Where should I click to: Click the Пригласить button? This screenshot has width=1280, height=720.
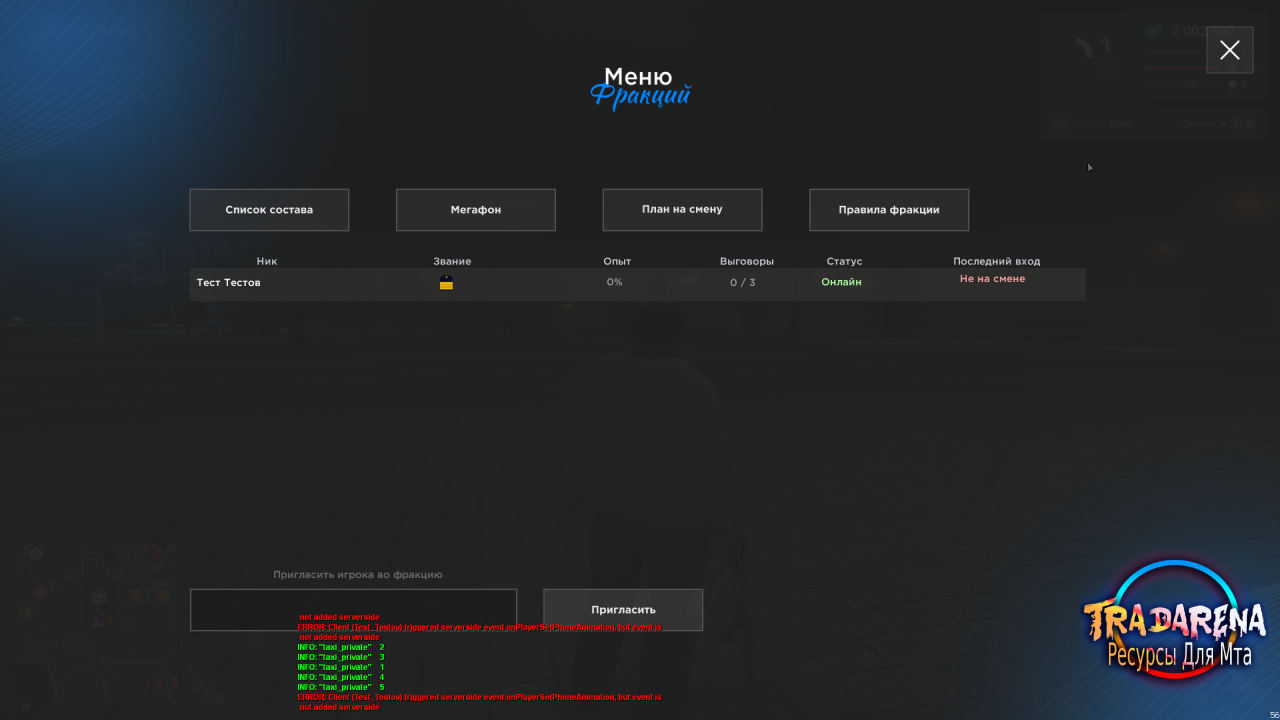tap(623, 610)
